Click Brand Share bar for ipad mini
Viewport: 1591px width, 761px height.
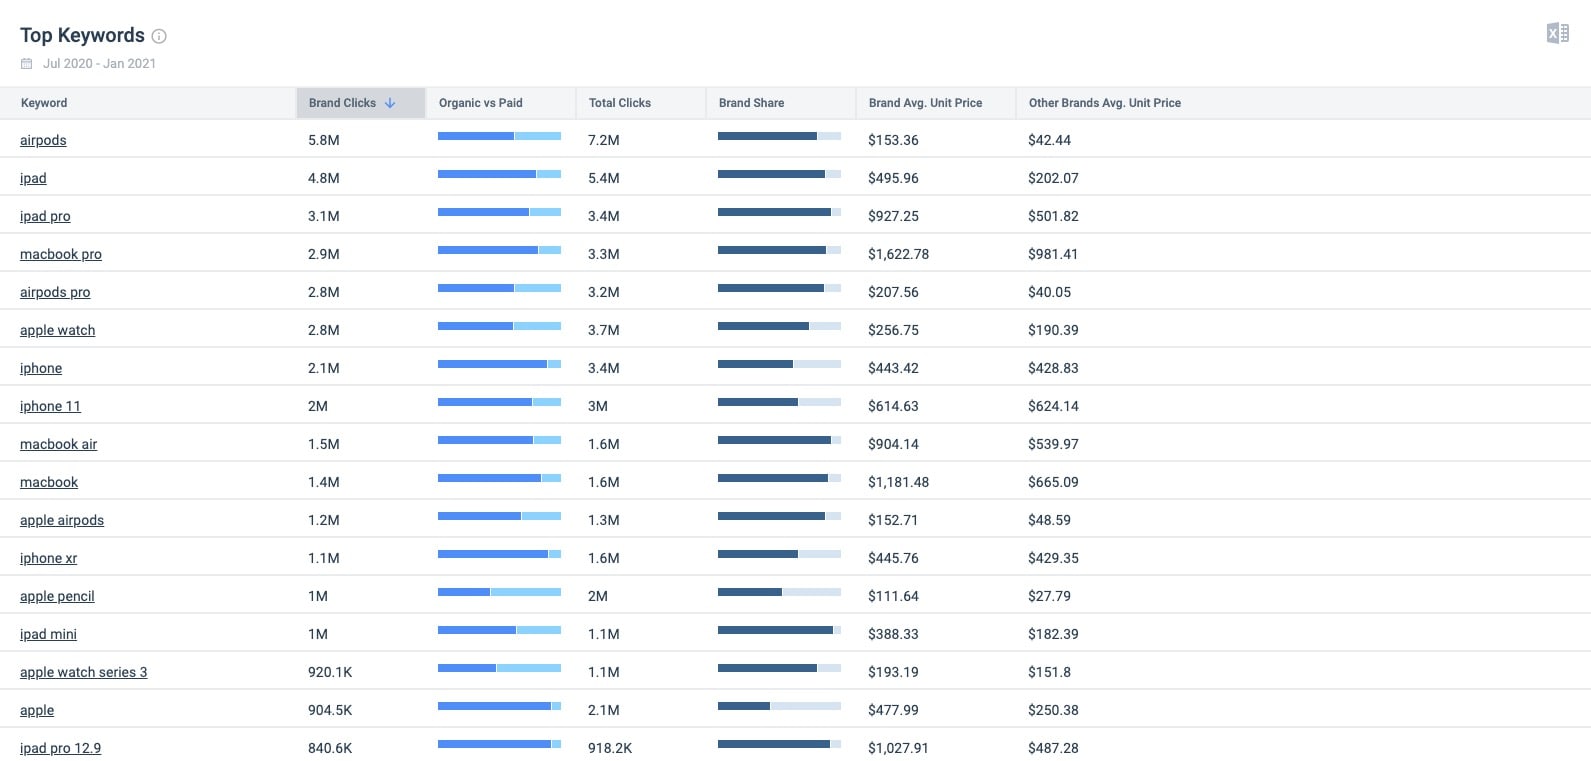(779, 630)
